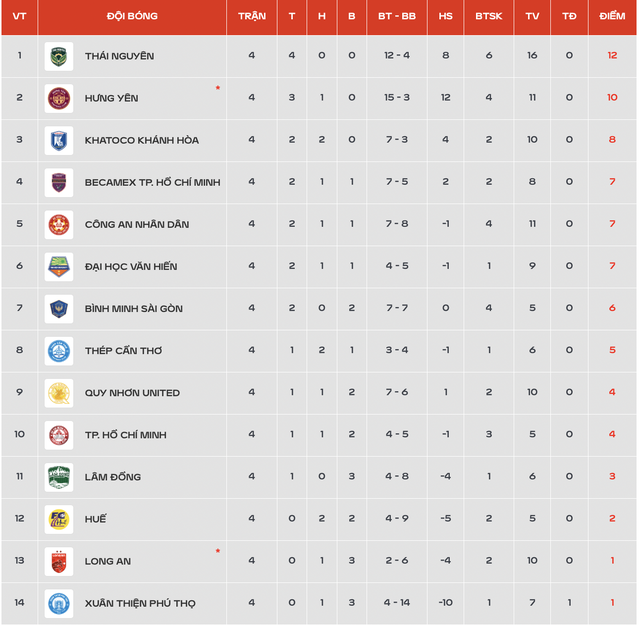Screen dimensions: 640x626
Task: Select the Khatoco Khánh Hòa logo
Action: pos(59,140)
